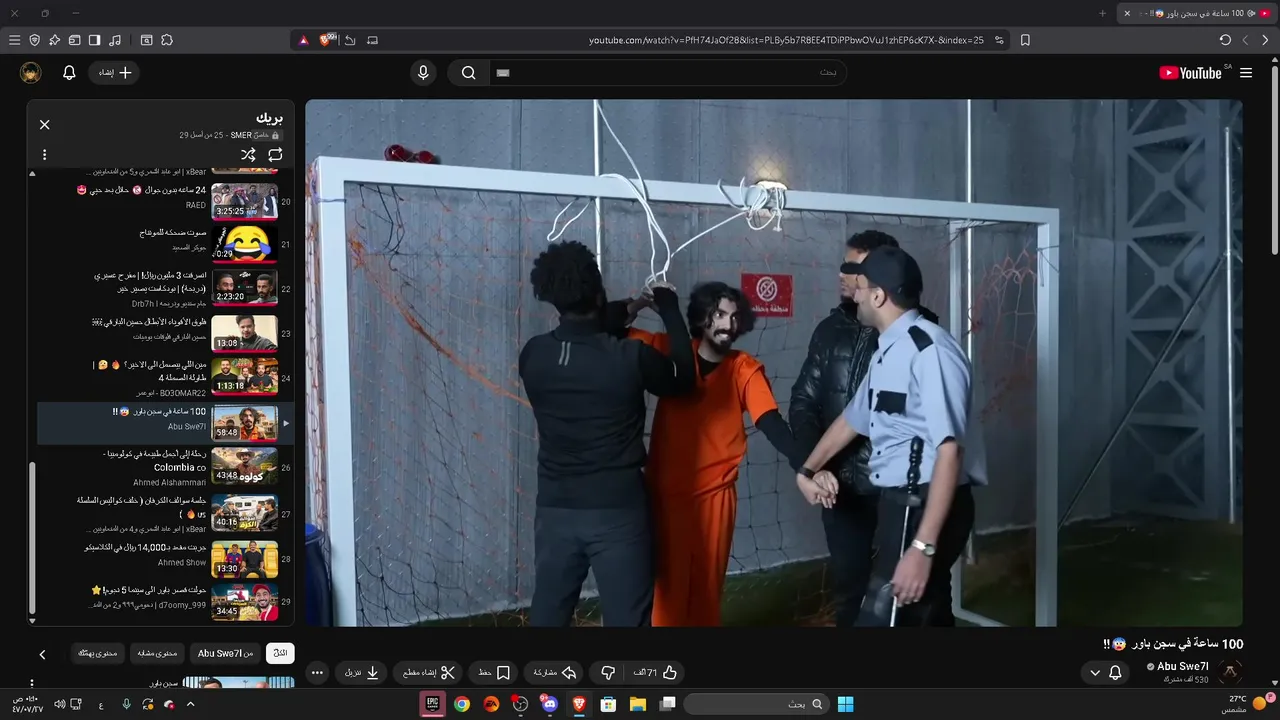Open YouTube notifications bell at top

[x=69, y=73]
